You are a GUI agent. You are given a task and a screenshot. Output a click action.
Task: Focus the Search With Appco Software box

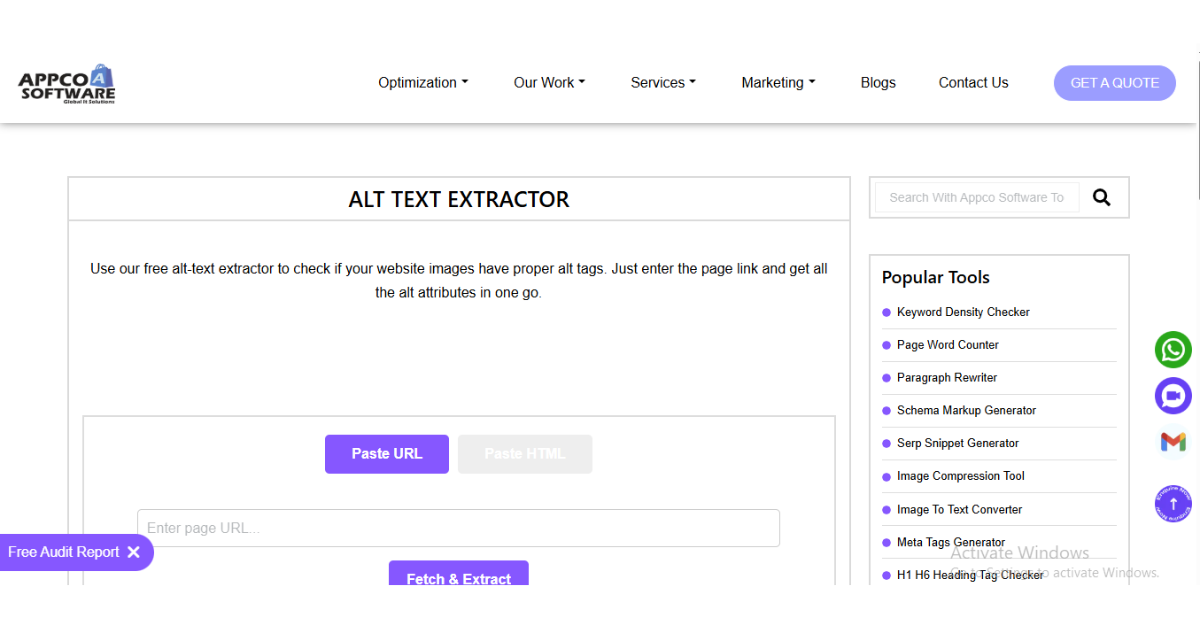[x=976, y=198]
